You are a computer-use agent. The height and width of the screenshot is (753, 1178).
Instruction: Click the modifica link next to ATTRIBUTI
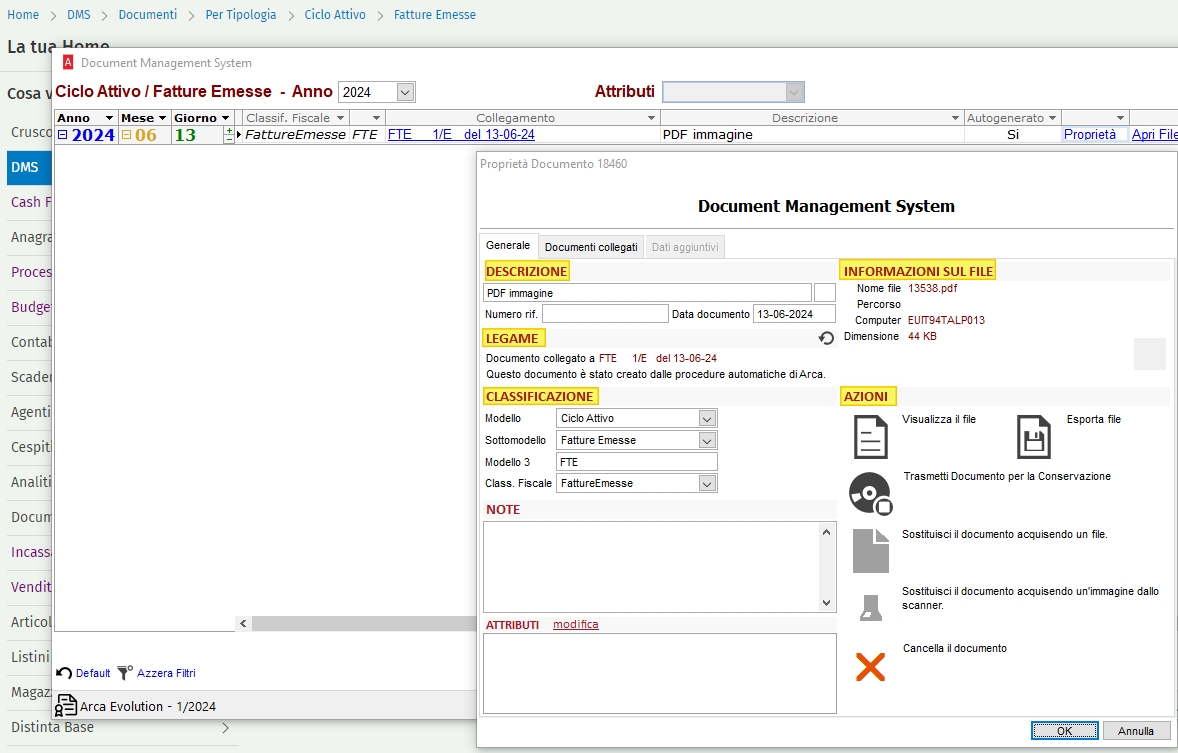tap(575, 624)
